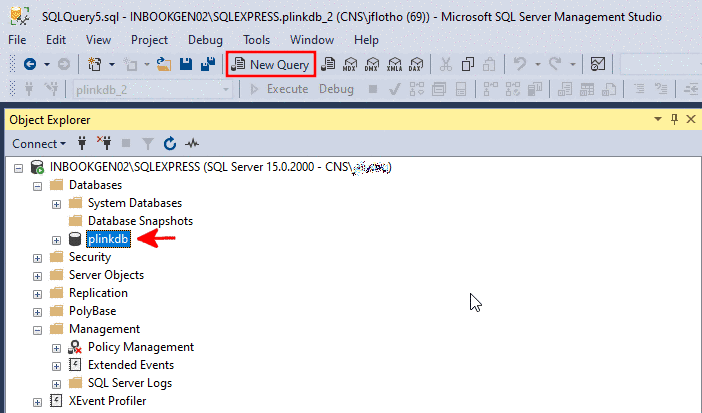702x413 pixels.
Task: Close the Object Explorer panel
Action: pos(691,119)
